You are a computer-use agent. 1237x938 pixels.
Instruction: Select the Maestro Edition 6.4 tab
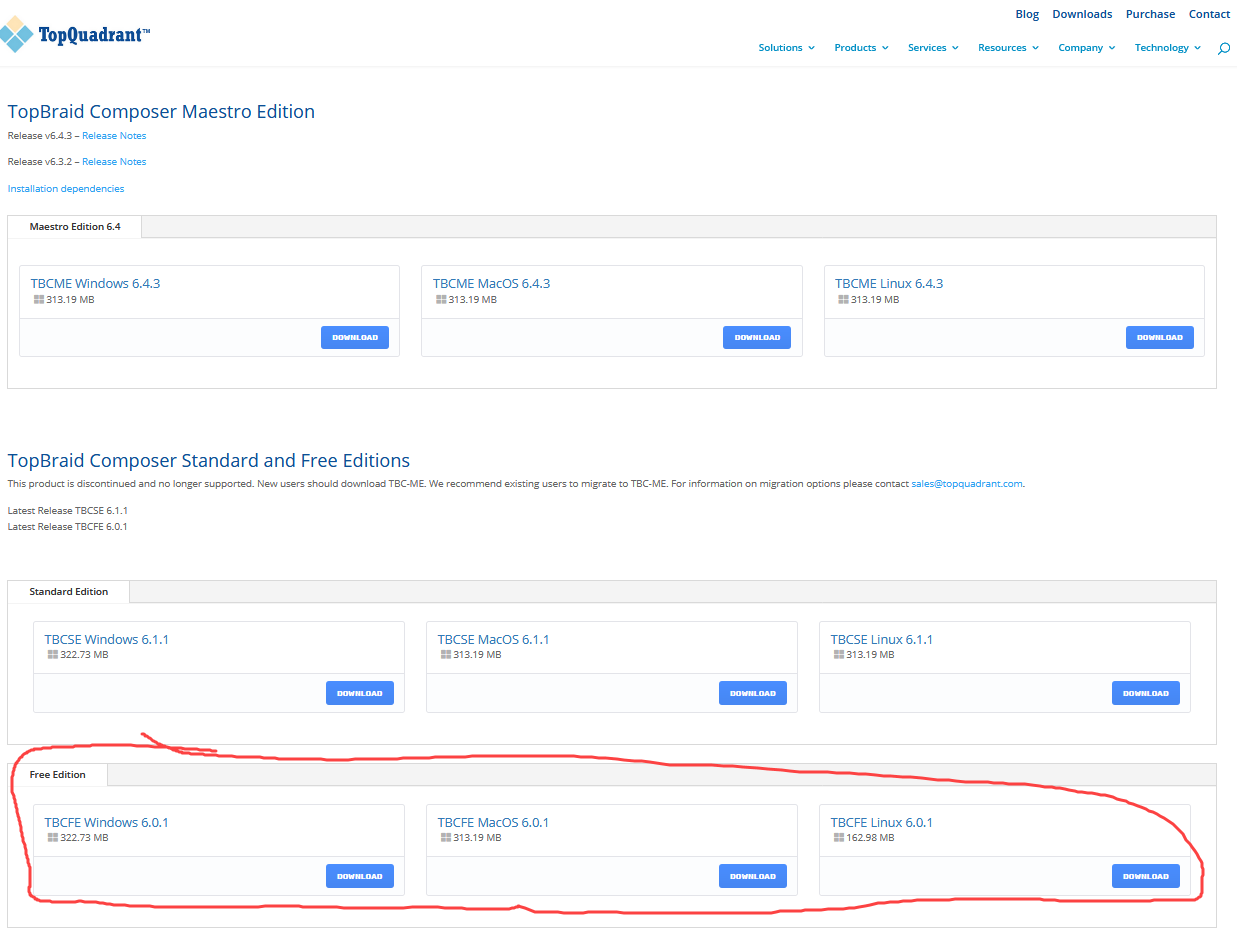point(75,227)
